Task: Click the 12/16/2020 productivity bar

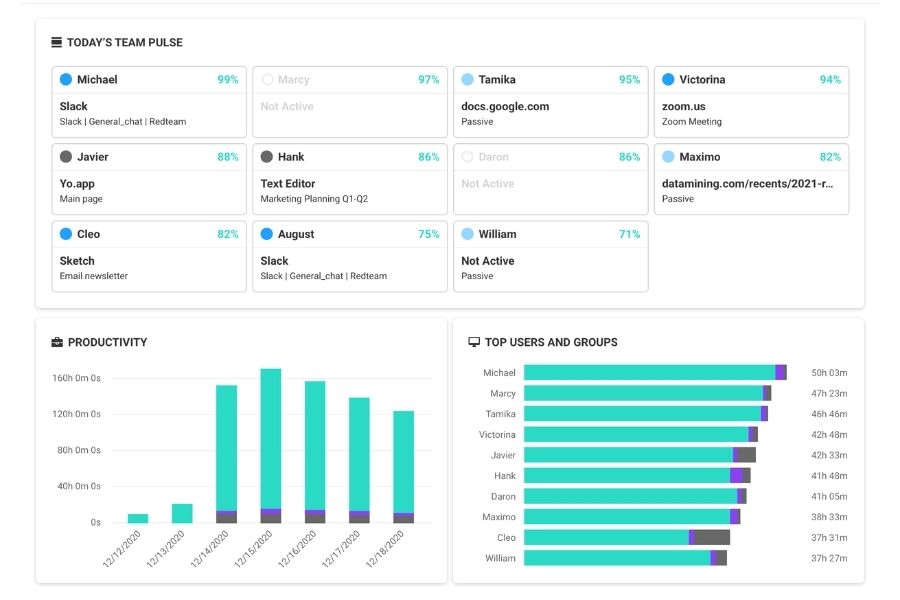Action: [x=315, y=452]
